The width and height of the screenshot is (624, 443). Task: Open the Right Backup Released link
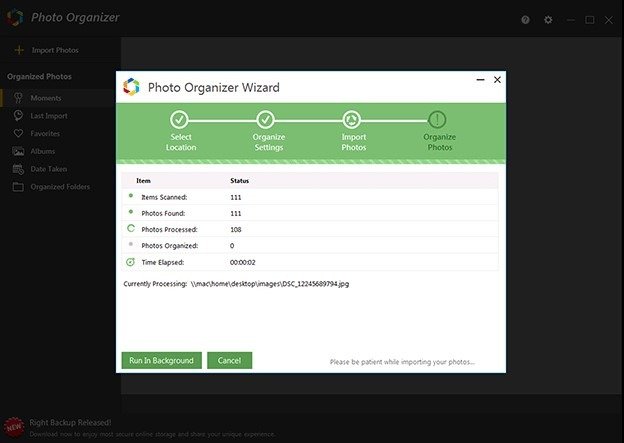70,423
